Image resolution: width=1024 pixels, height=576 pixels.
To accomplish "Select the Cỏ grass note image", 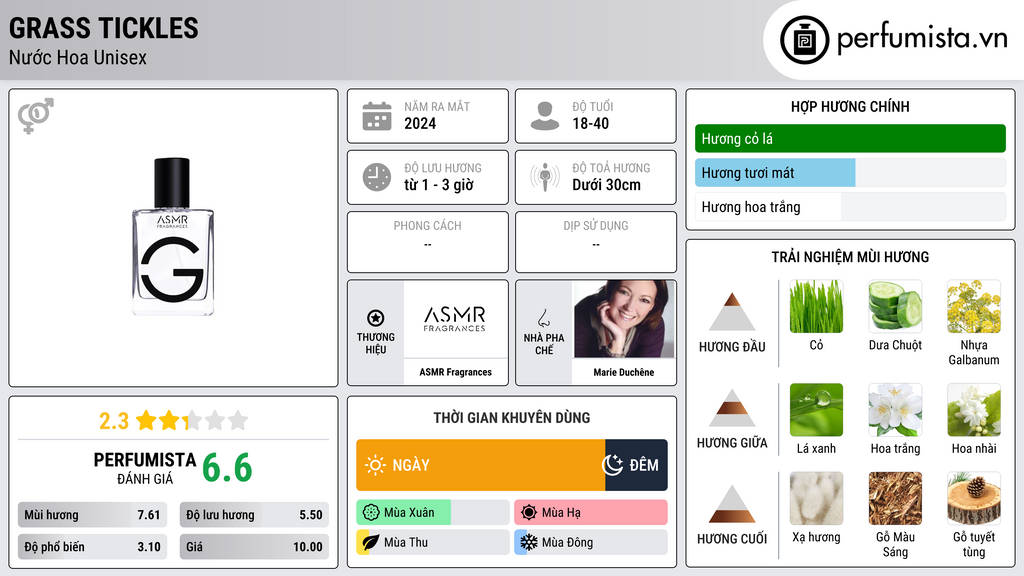I will coord(816,306).
